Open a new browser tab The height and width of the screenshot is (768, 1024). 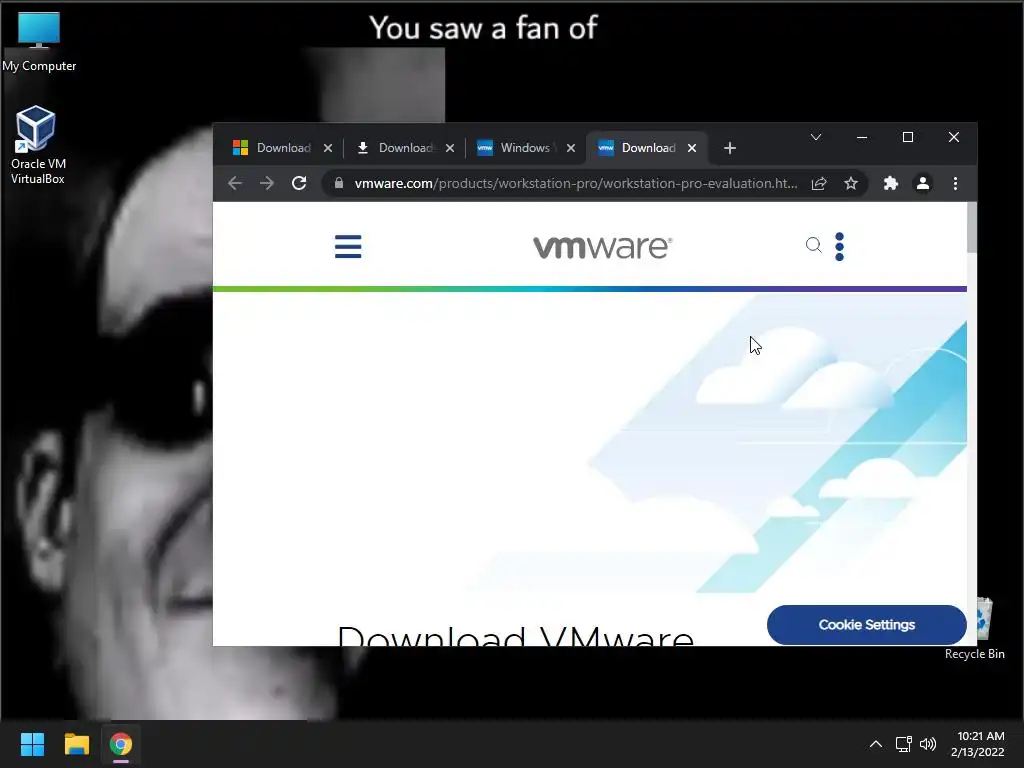tap(730, 148)
